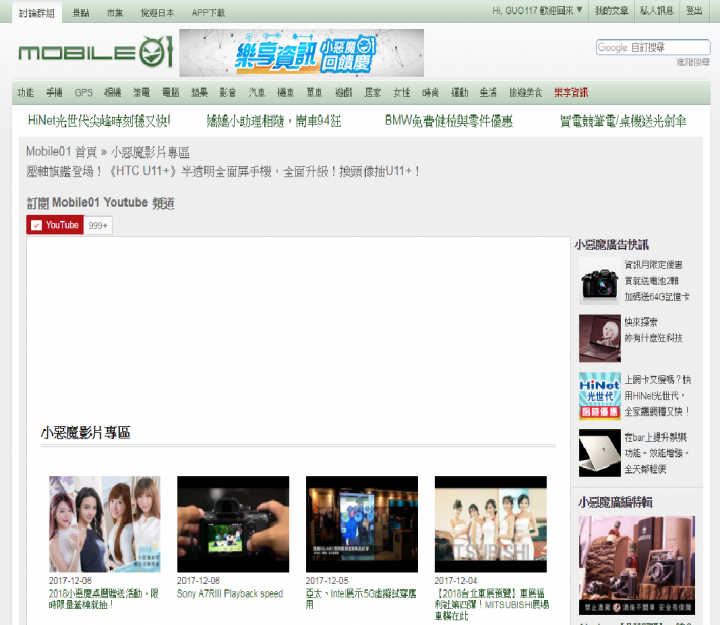Open the 居家 menu
Screen dimensions: 720x625
(372, 93)
